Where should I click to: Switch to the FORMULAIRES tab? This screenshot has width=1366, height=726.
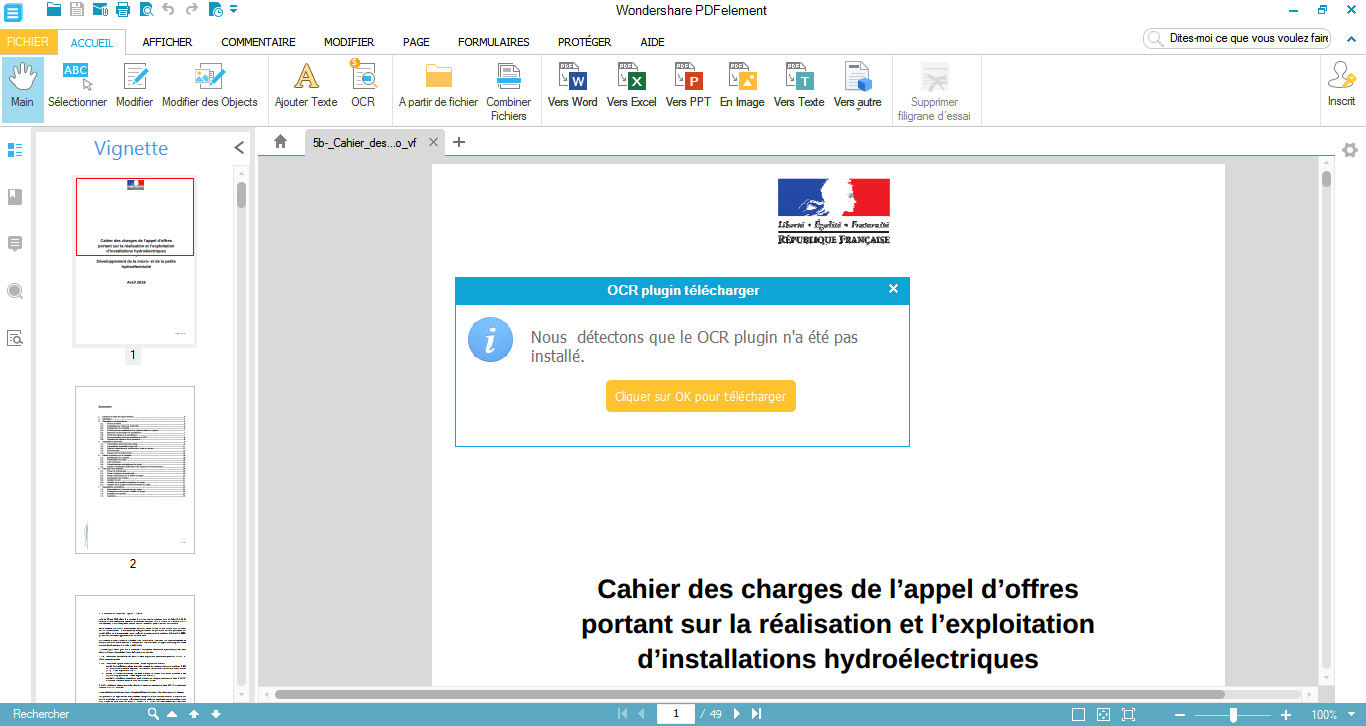(x=494, y=42)
